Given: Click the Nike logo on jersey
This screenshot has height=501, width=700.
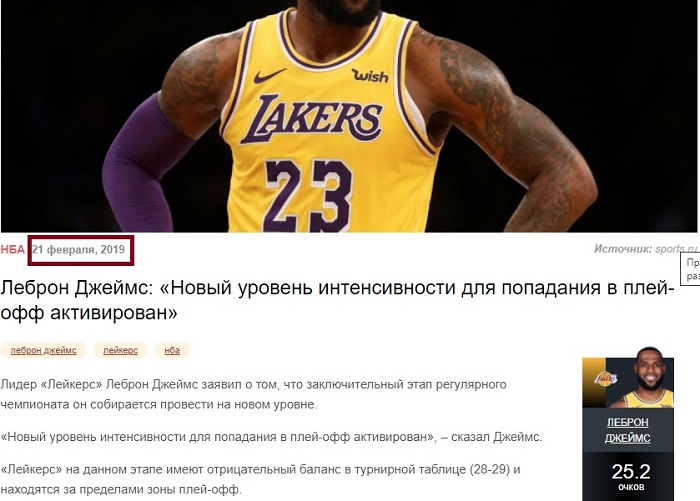Looking at the screenshot, I should [270, 76].
